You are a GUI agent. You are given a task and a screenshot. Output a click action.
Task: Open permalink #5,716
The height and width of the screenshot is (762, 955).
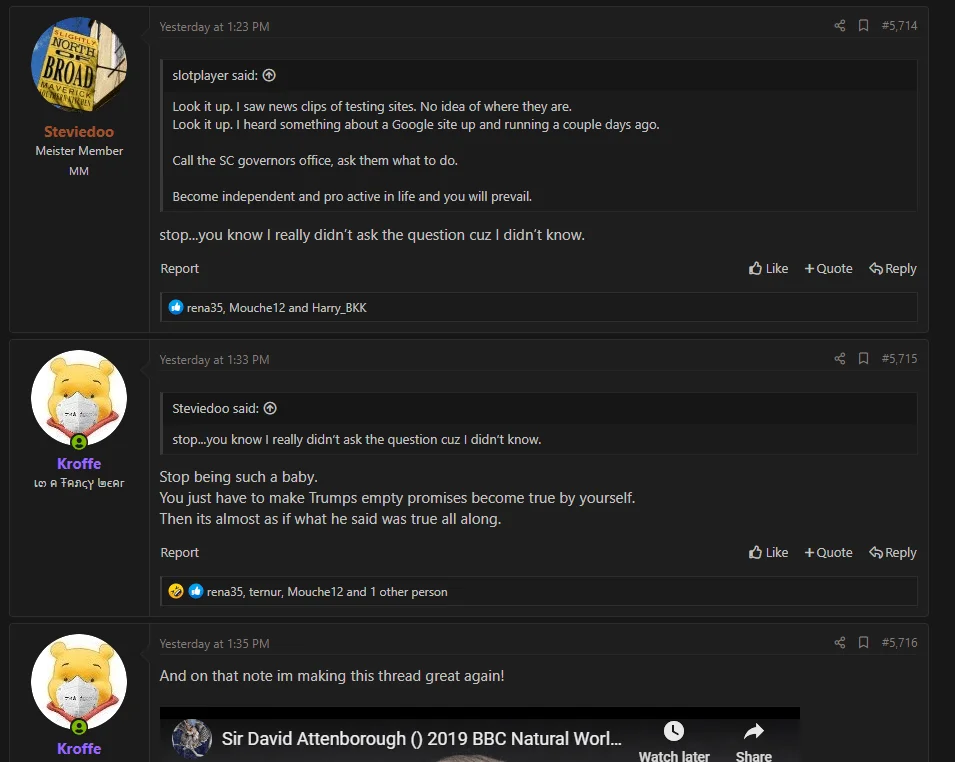point(899,643)
